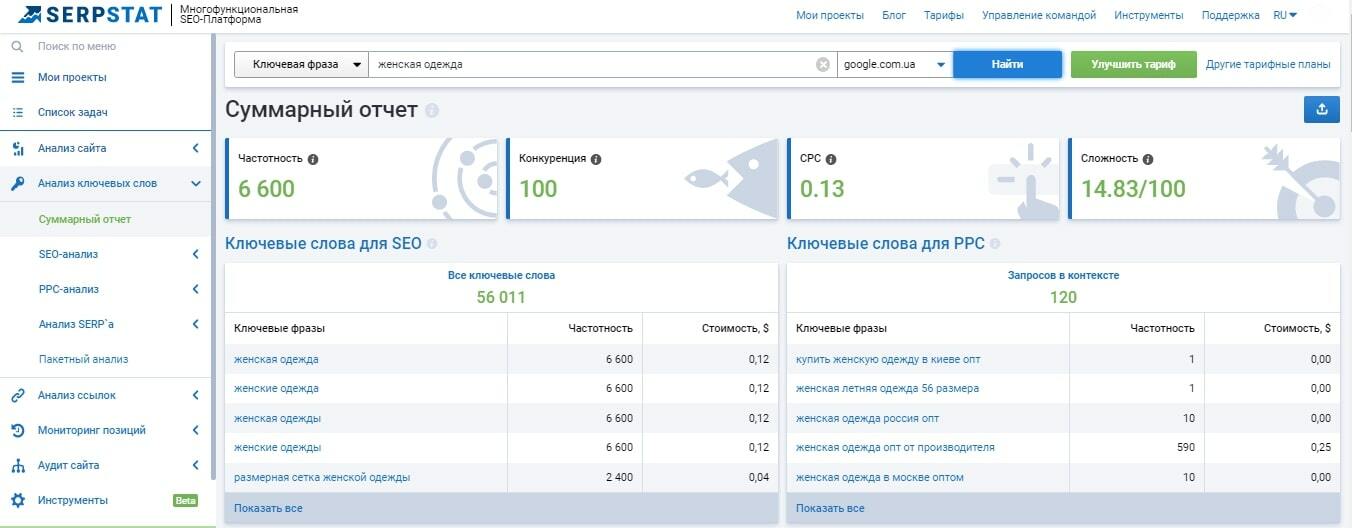1352x528 pixels.
Task: Click the Стоимость, $ header in SEO table
Action: point(736,328)
